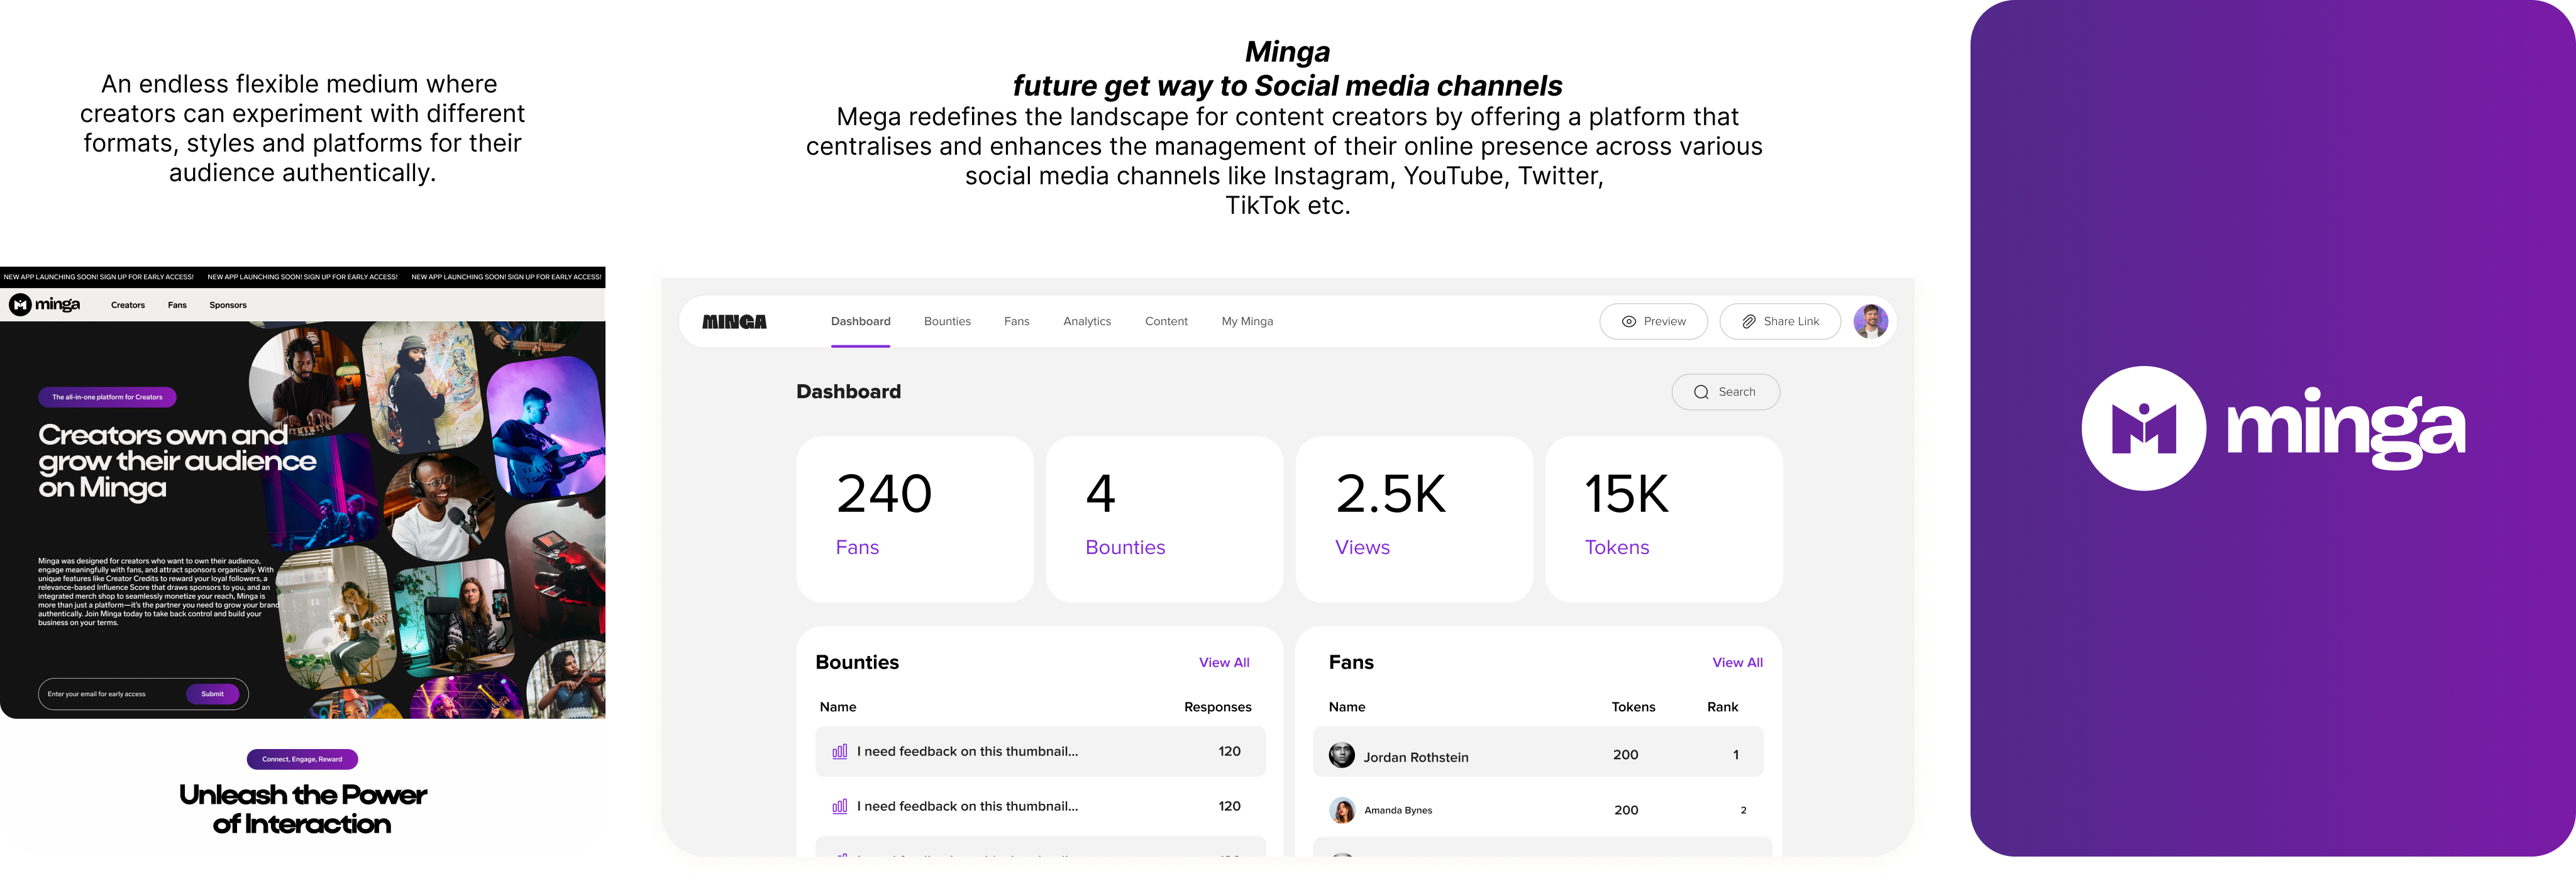The image size is (2576, 883).
Task: Click the eye icon in Preview button
Action: pos(1628,322)
